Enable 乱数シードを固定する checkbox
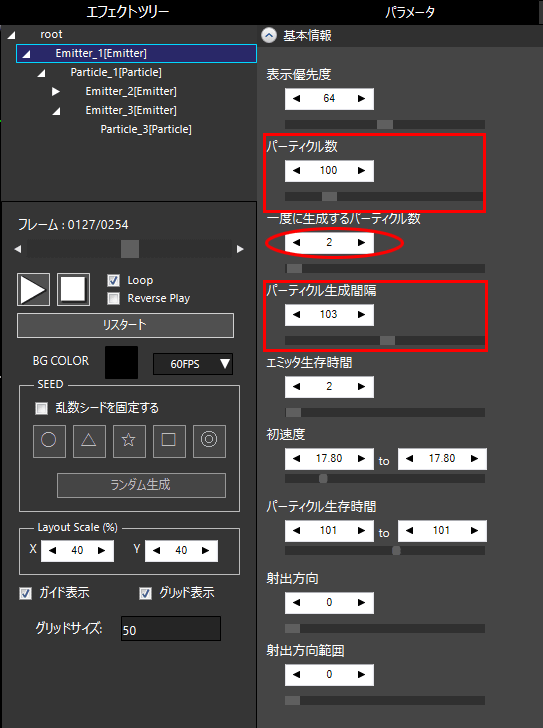The width and height of the screenshot is (543, 728). (x=42, y=409)
